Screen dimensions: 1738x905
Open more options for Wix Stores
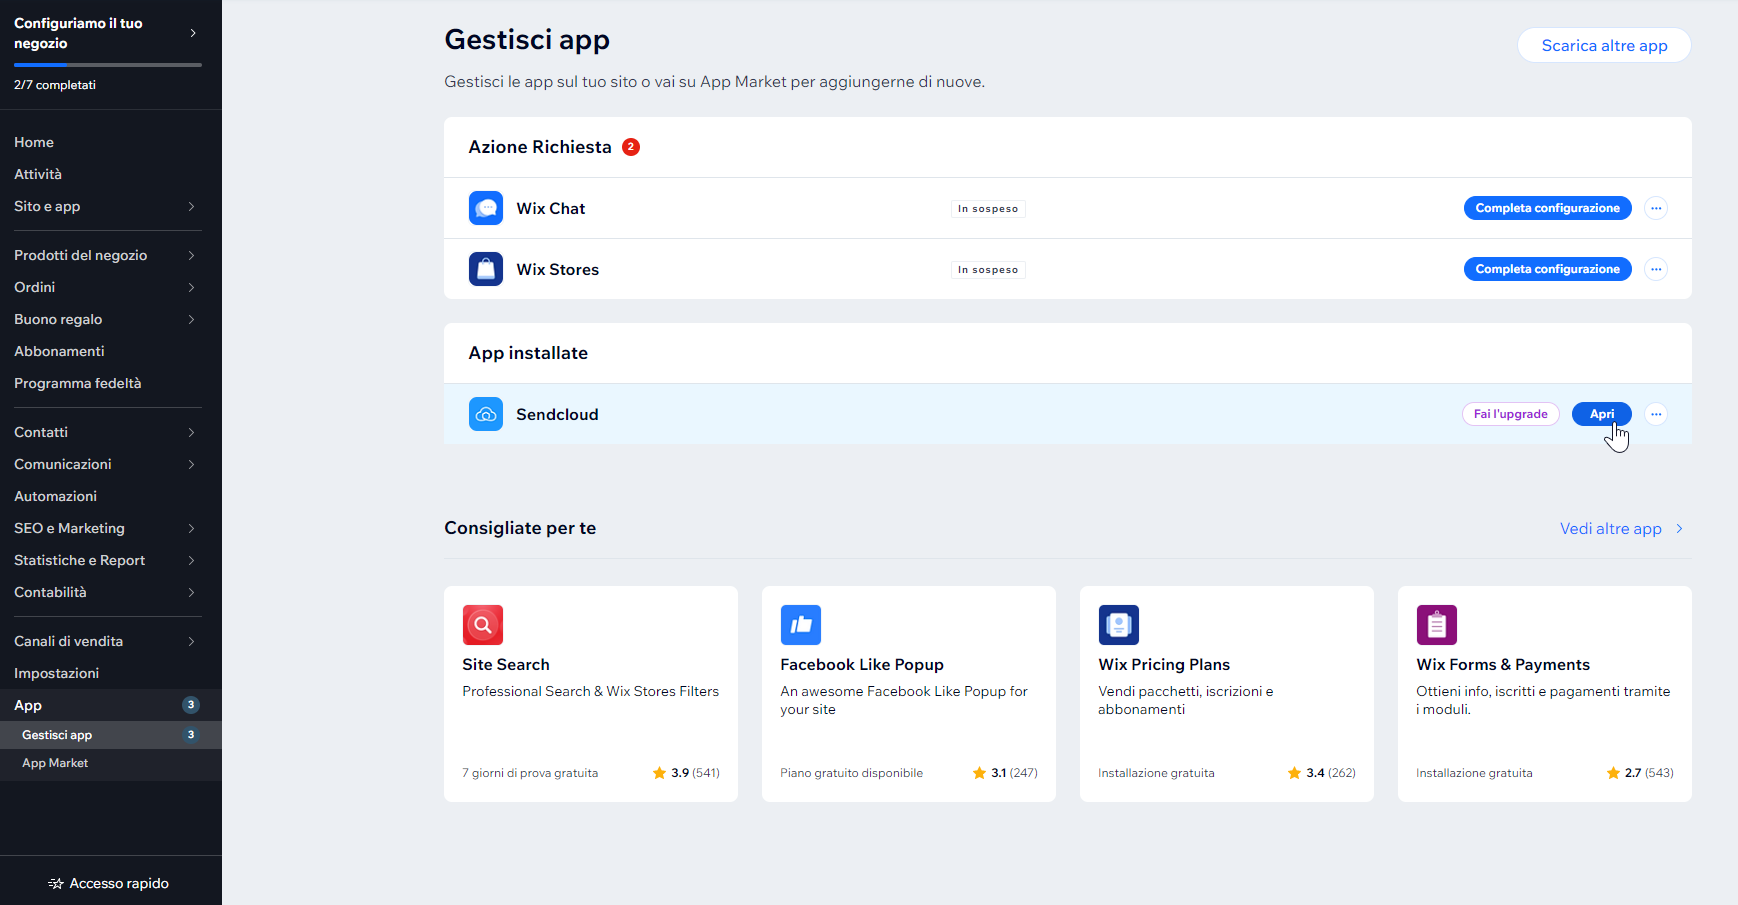(x=1656, y=269)
